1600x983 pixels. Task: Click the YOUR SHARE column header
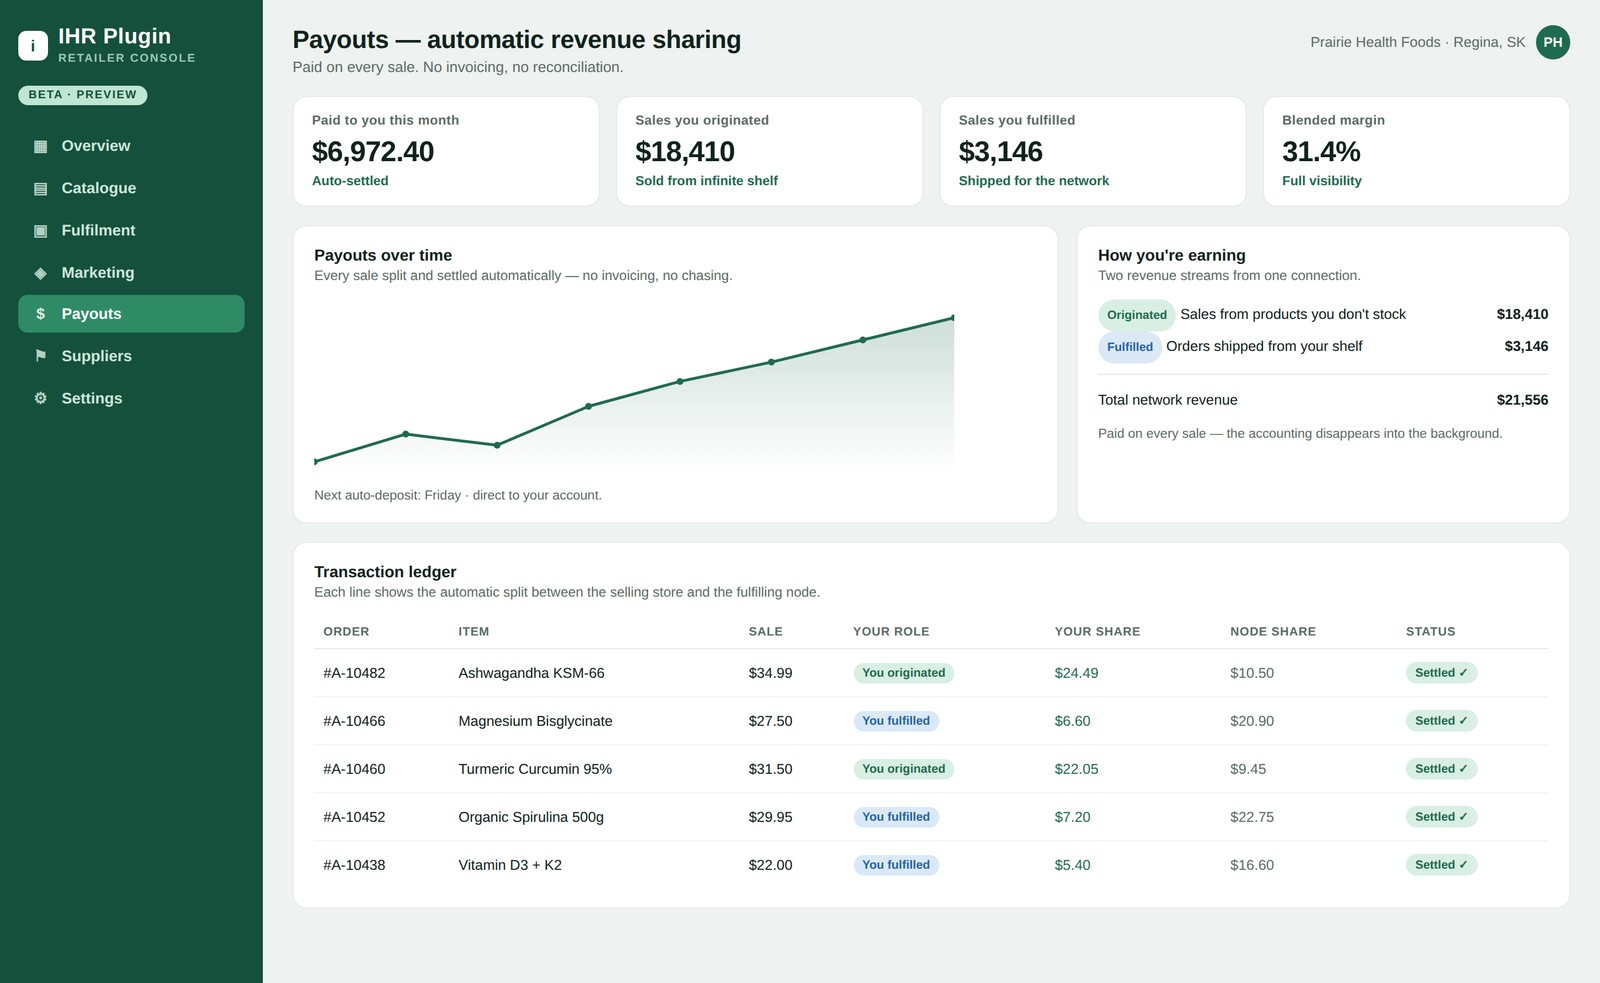coord(1097,632)
